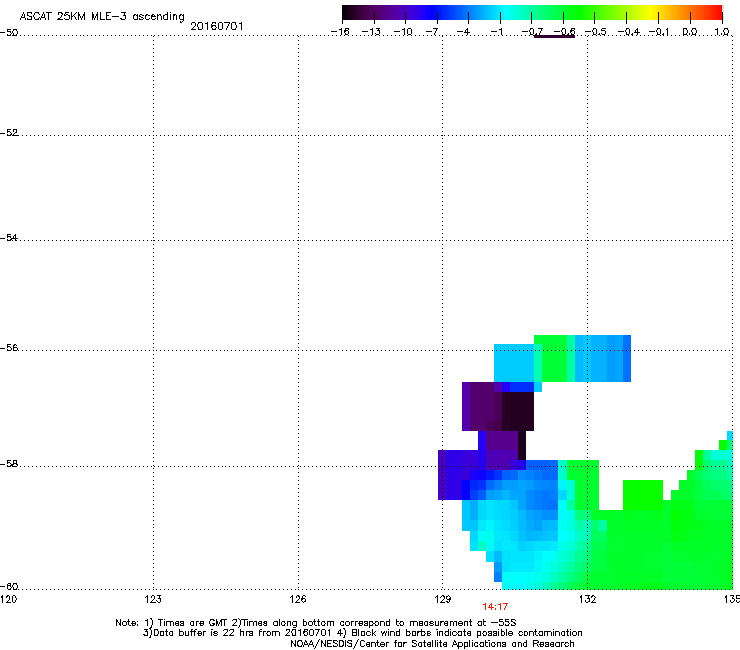
Task: Click the darkest purple-black data block on the map
Action: pyautogui.click(x=518, y=411)
